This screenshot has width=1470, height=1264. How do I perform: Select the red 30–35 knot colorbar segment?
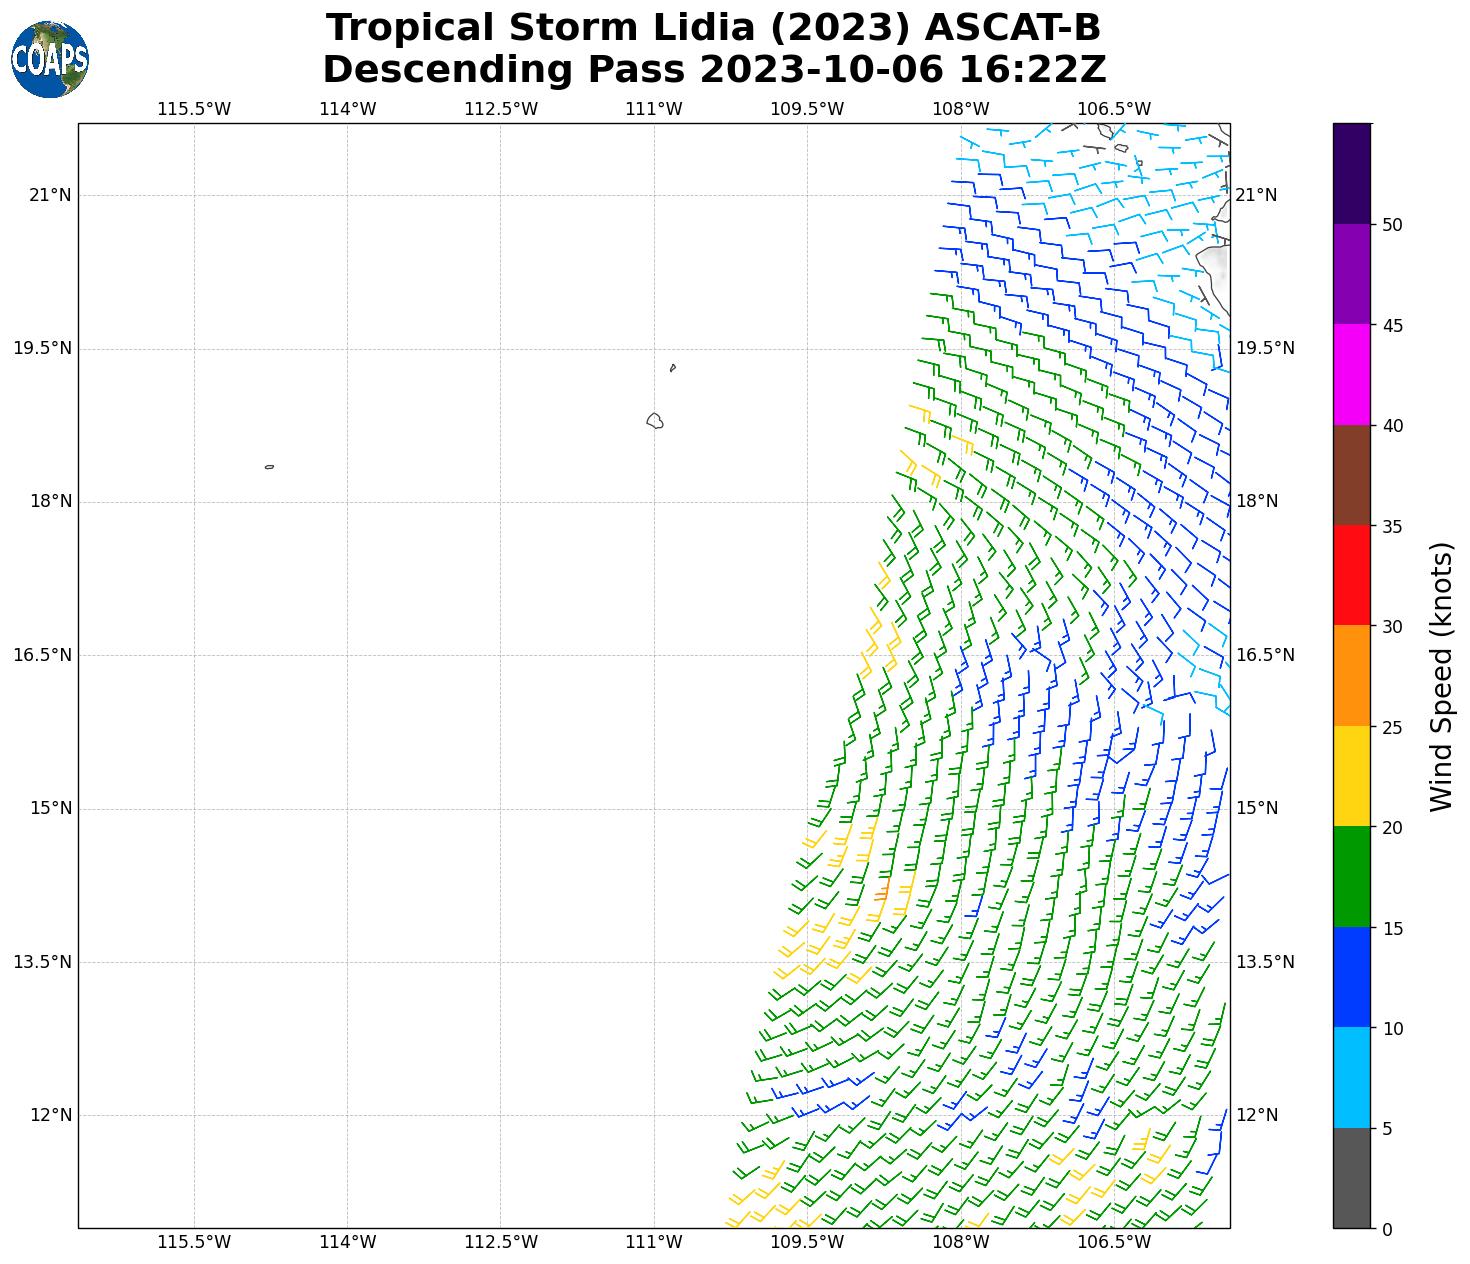[x=1352, y=575]
